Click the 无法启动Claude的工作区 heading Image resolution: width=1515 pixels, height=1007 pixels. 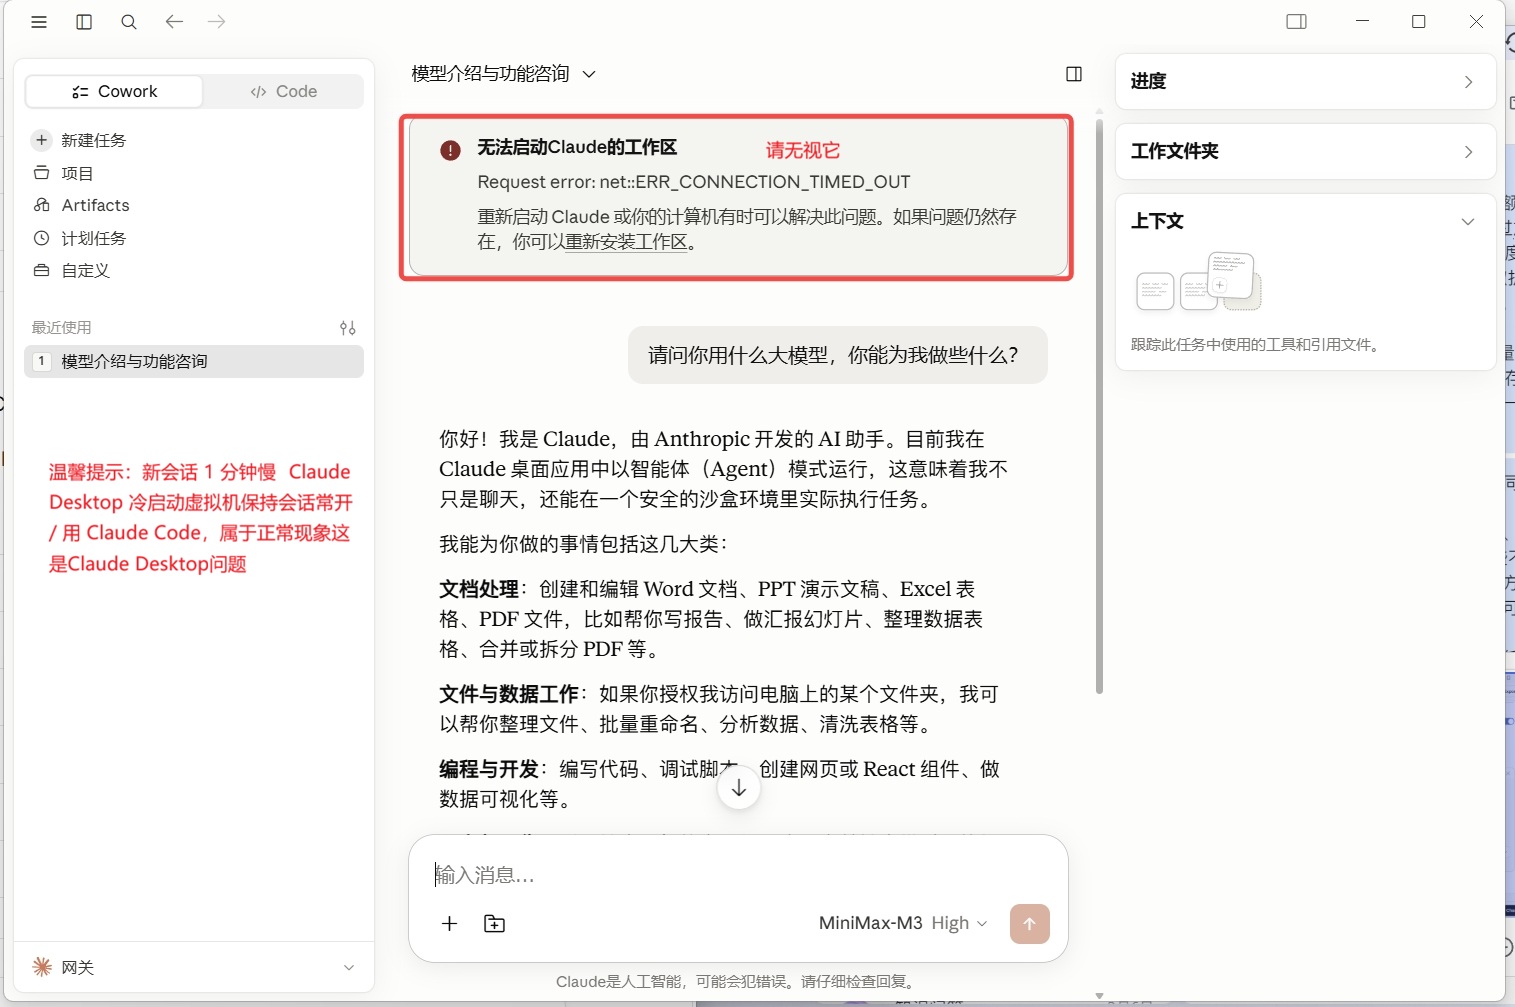click(x=577, y=147)
